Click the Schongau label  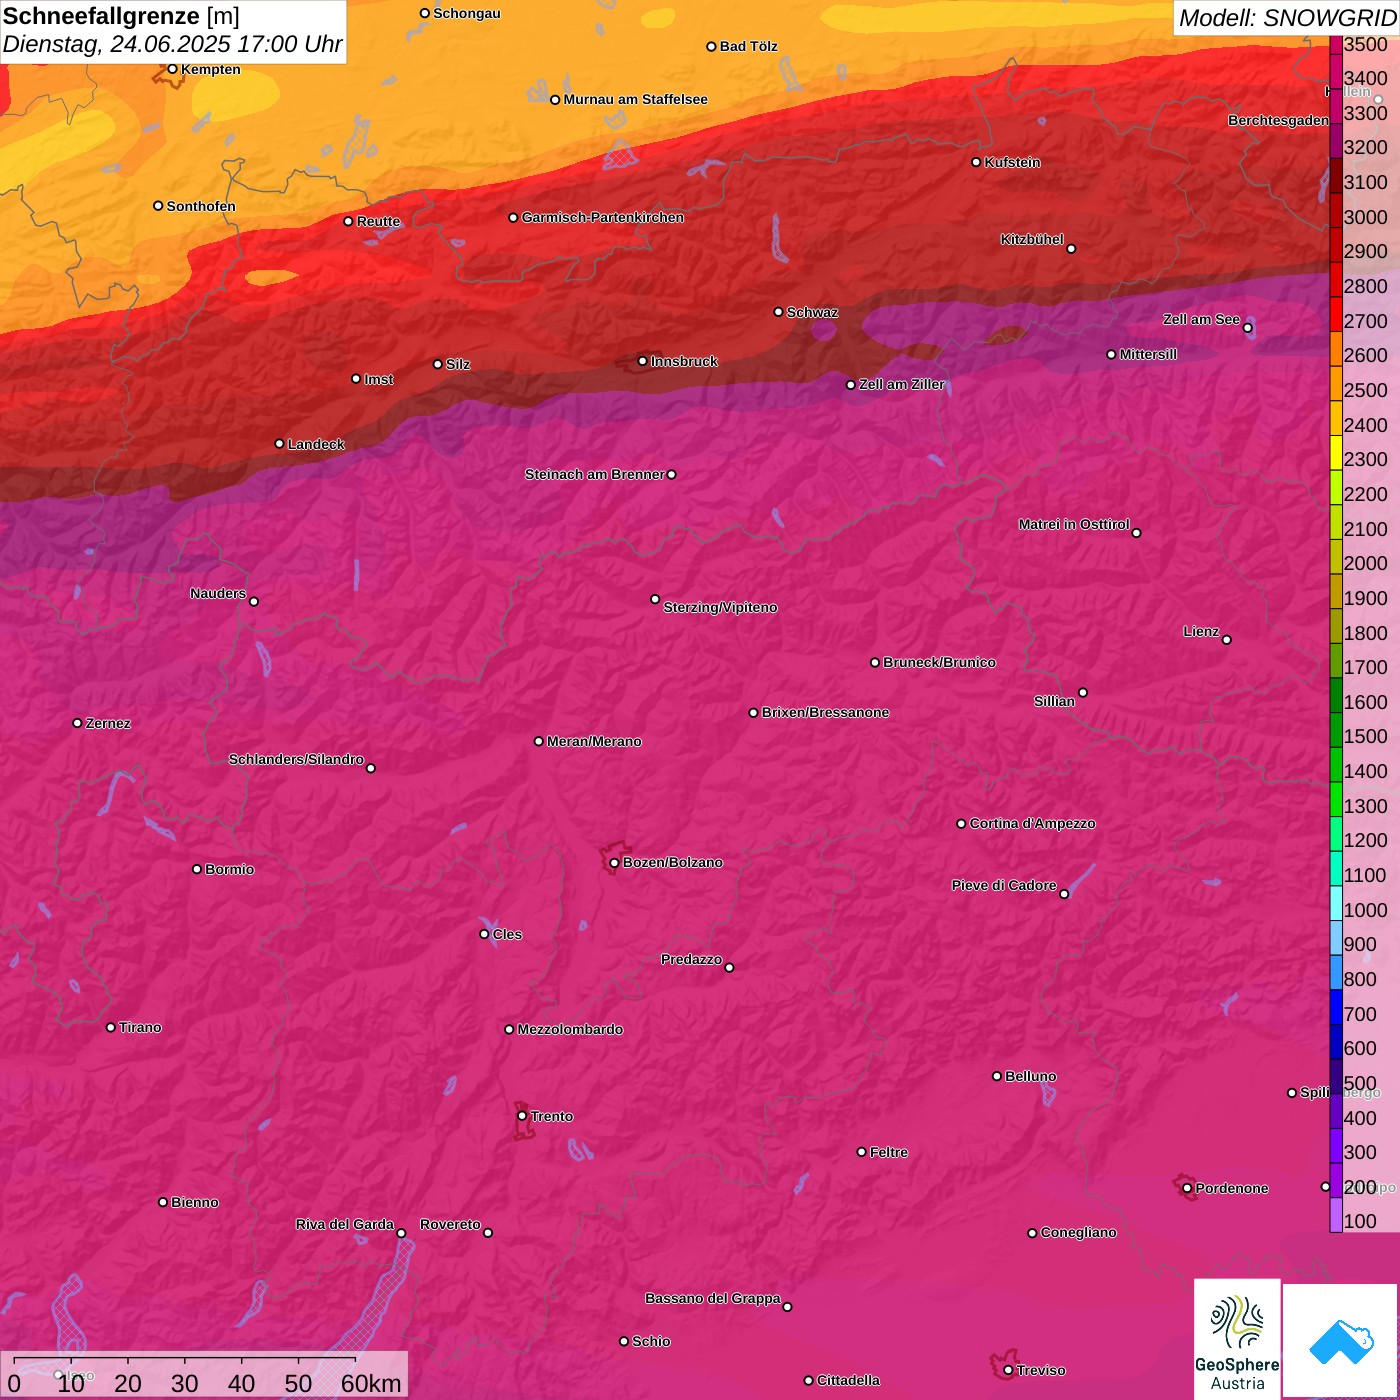tap(466, 13)
